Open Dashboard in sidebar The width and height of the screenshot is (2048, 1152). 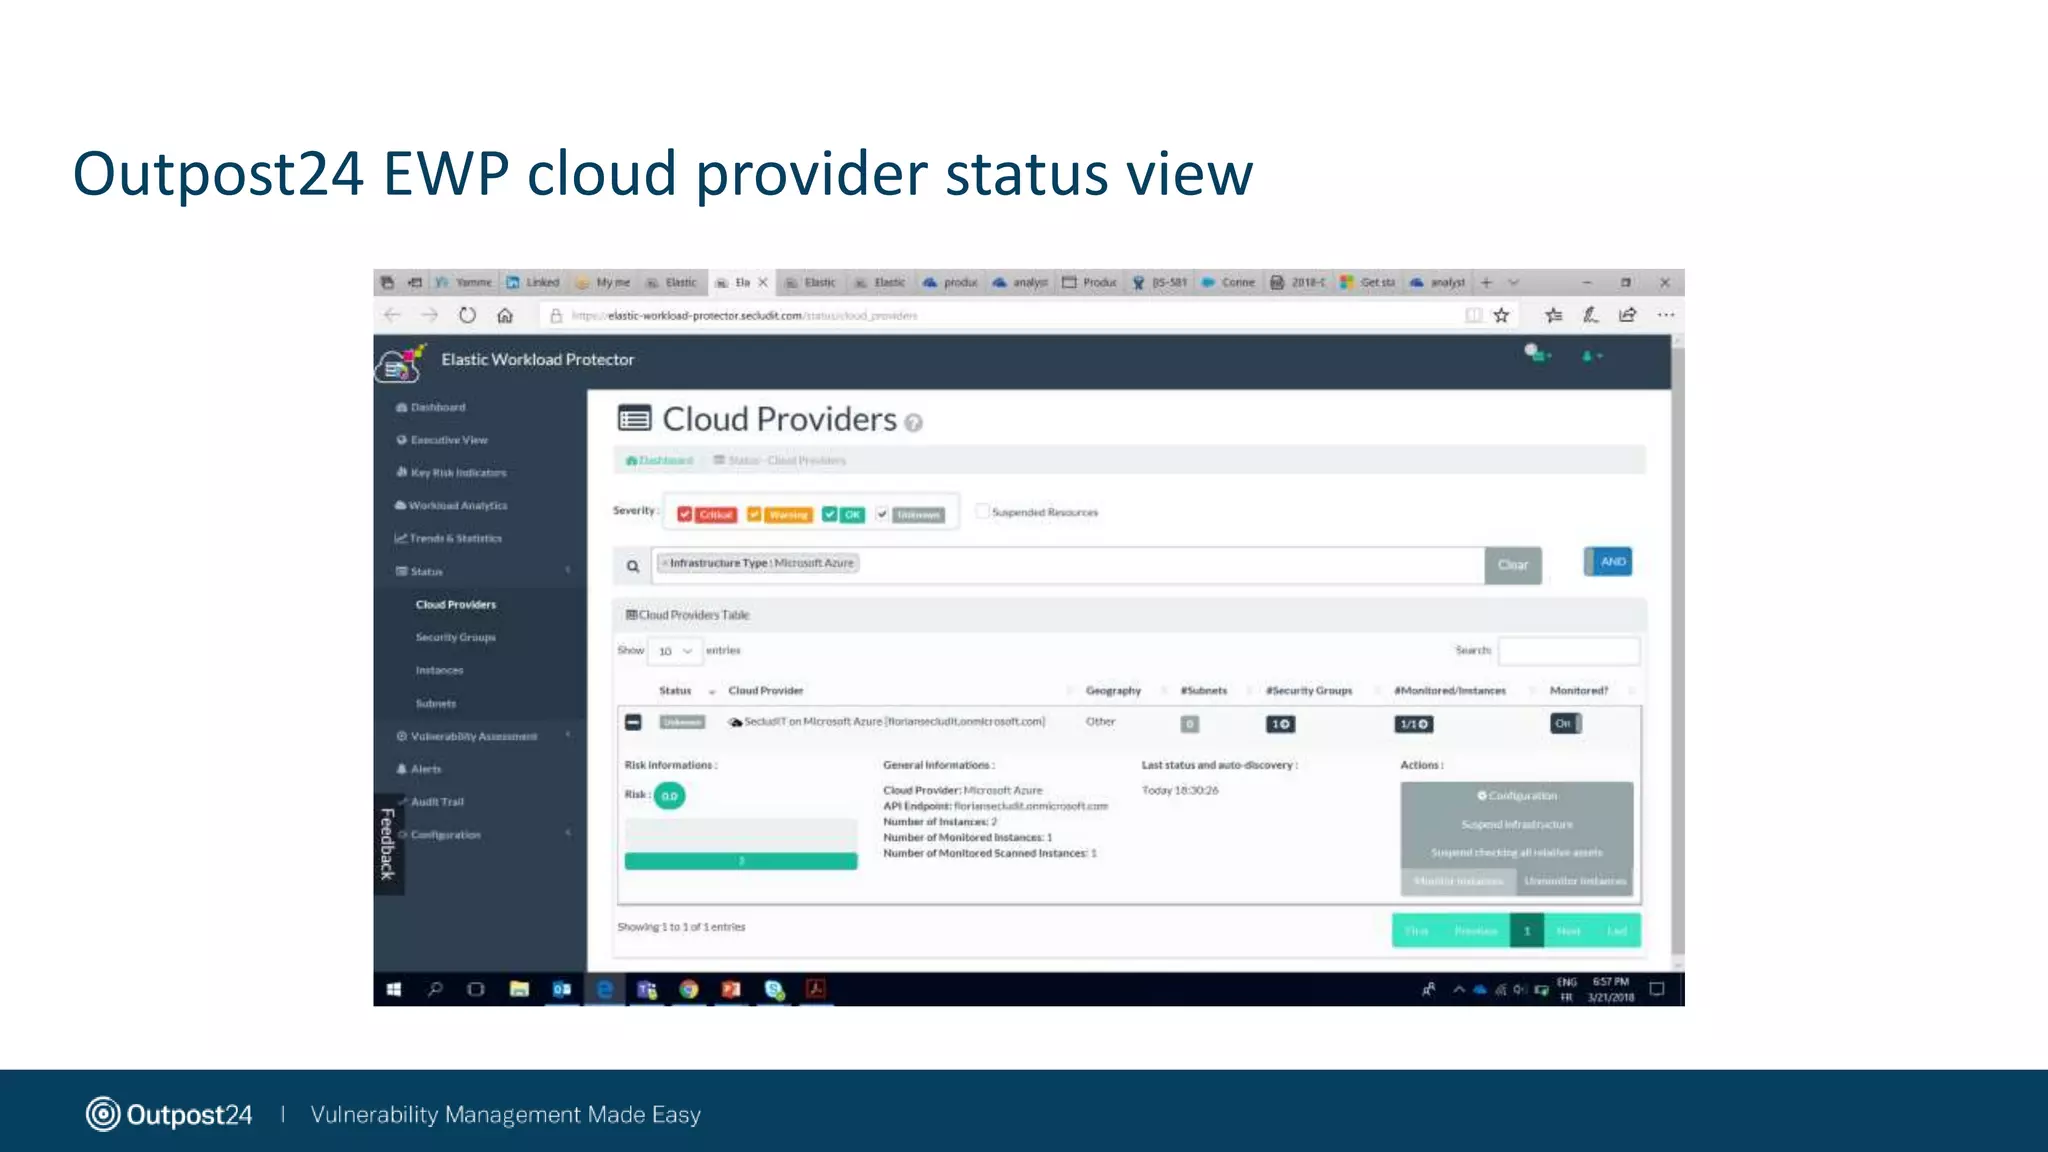pyautogui.click(x=438, y=407)
